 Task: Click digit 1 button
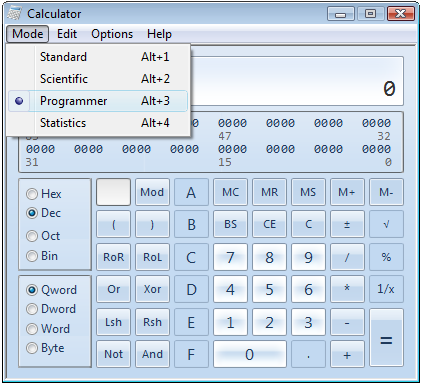click(x=230, y=322)
